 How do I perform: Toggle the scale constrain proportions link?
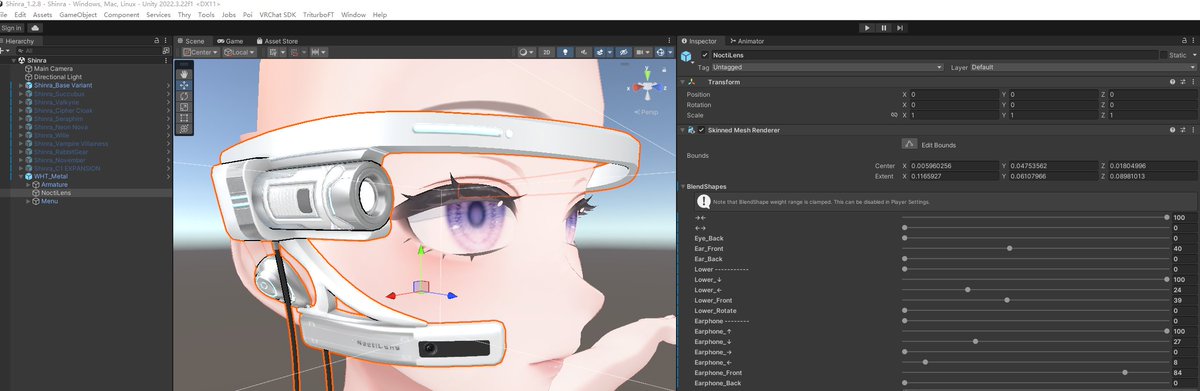click(x=894, y=115)
